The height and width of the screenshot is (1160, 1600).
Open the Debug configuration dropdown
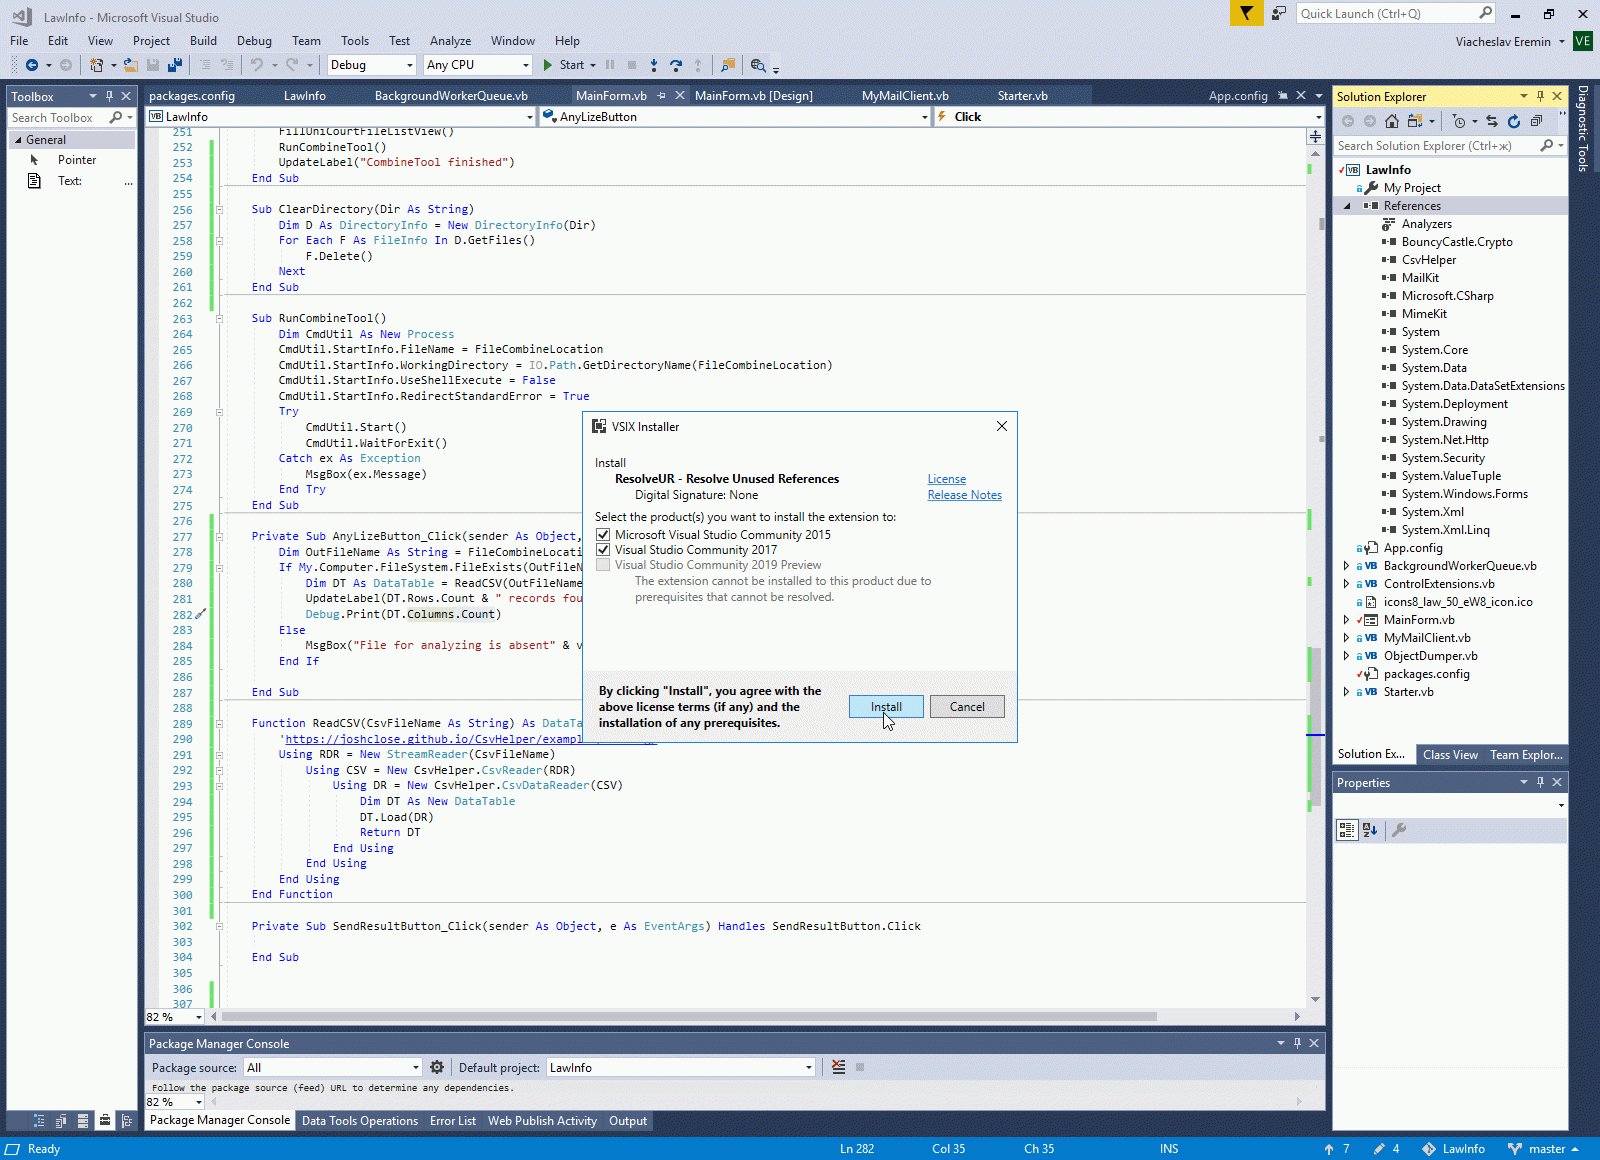click(371, 65)
